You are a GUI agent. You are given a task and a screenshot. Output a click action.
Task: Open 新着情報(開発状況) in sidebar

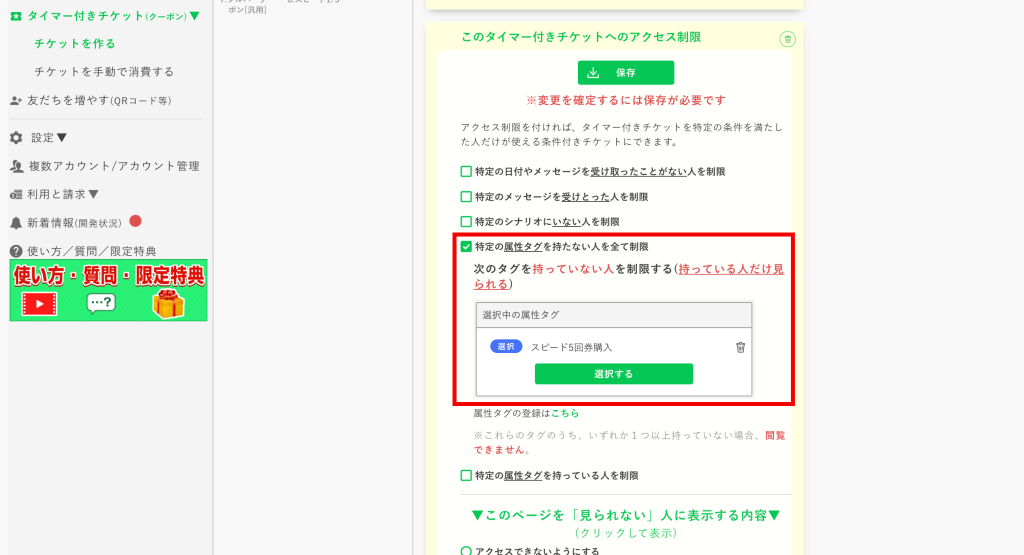coord(74,223)
